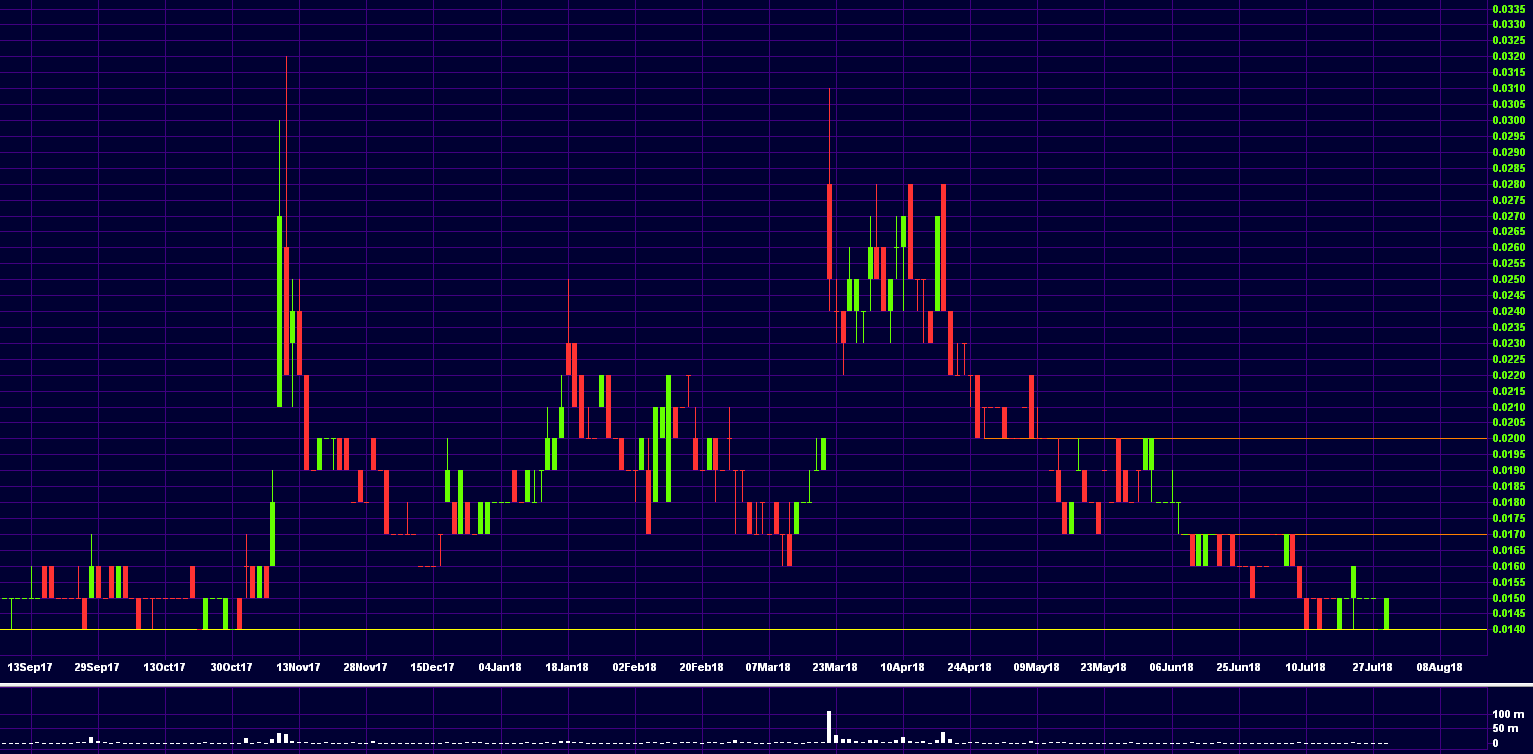The width and height of the screenshot is (1533, 754).
Task: Click the 27Jul18 date label
Action: coord(1372,667)
